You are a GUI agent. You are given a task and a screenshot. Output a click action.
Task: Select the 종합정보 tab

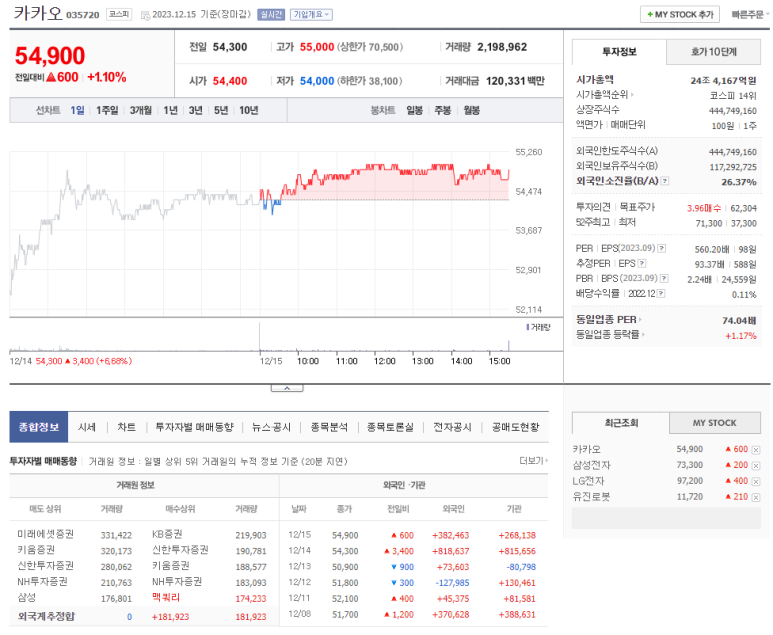[38, 427]
